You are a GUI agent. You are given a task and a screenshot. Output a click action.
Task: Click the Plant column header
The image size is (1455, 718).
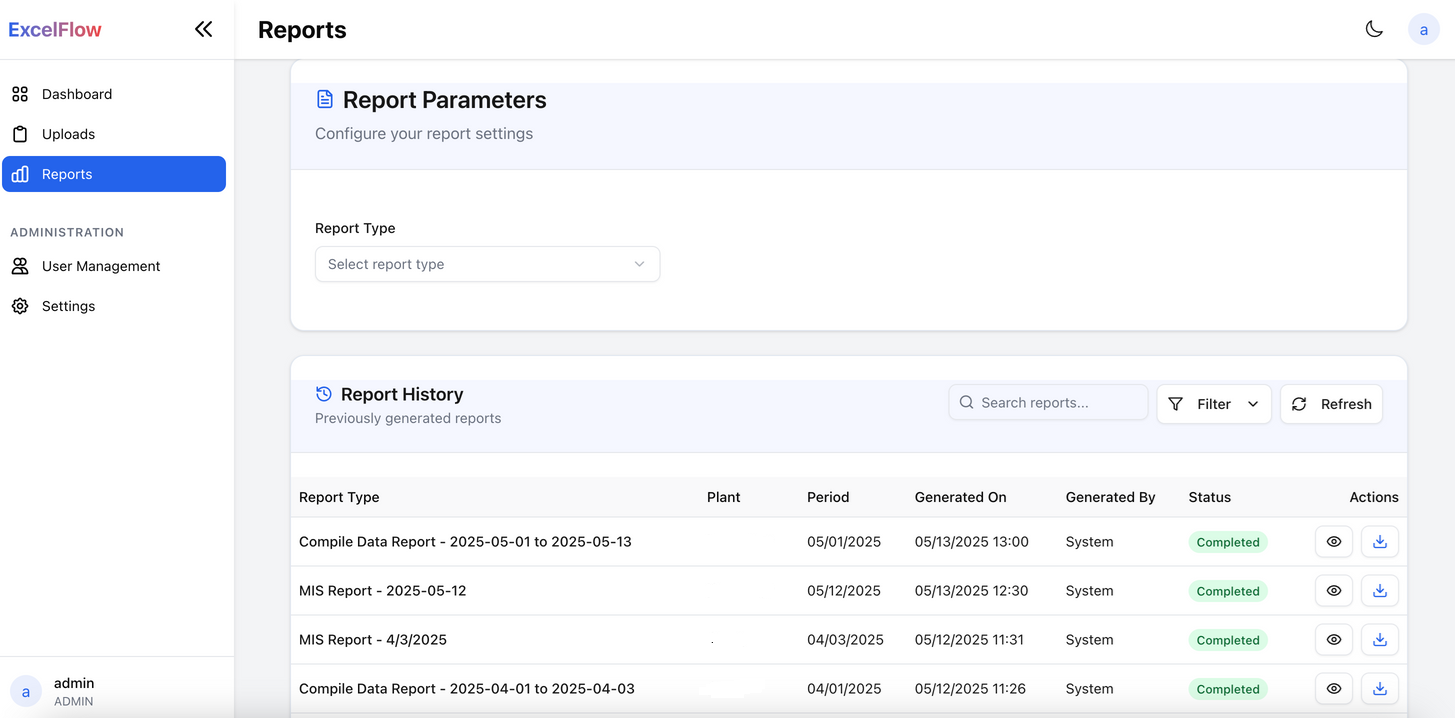point(724,497)
